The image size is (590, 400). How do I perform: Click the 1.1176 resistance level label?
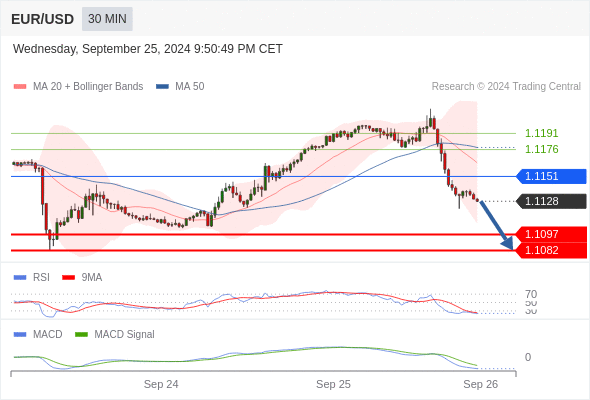point(541,149)
